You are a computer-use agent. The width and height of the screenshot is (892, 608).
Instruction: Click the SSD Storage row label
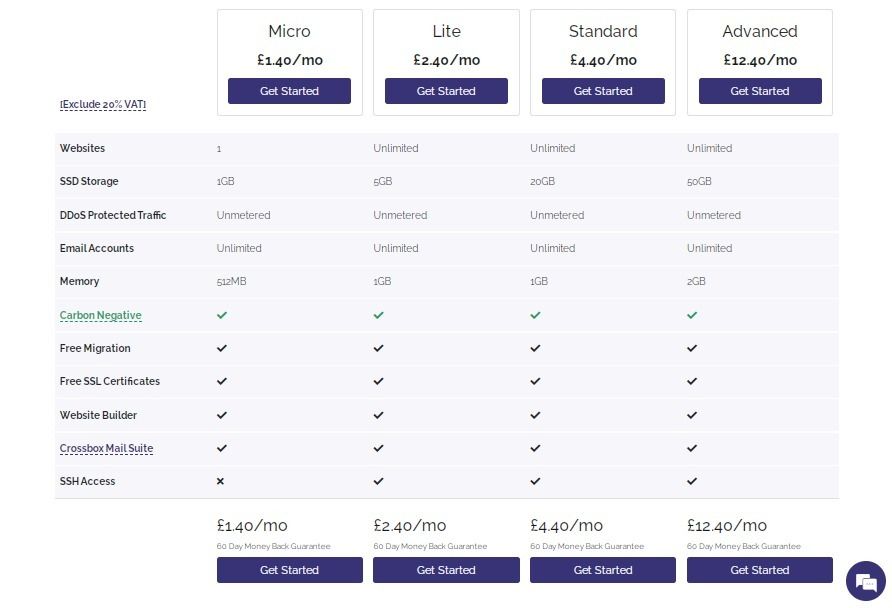(x=89, y=181)
